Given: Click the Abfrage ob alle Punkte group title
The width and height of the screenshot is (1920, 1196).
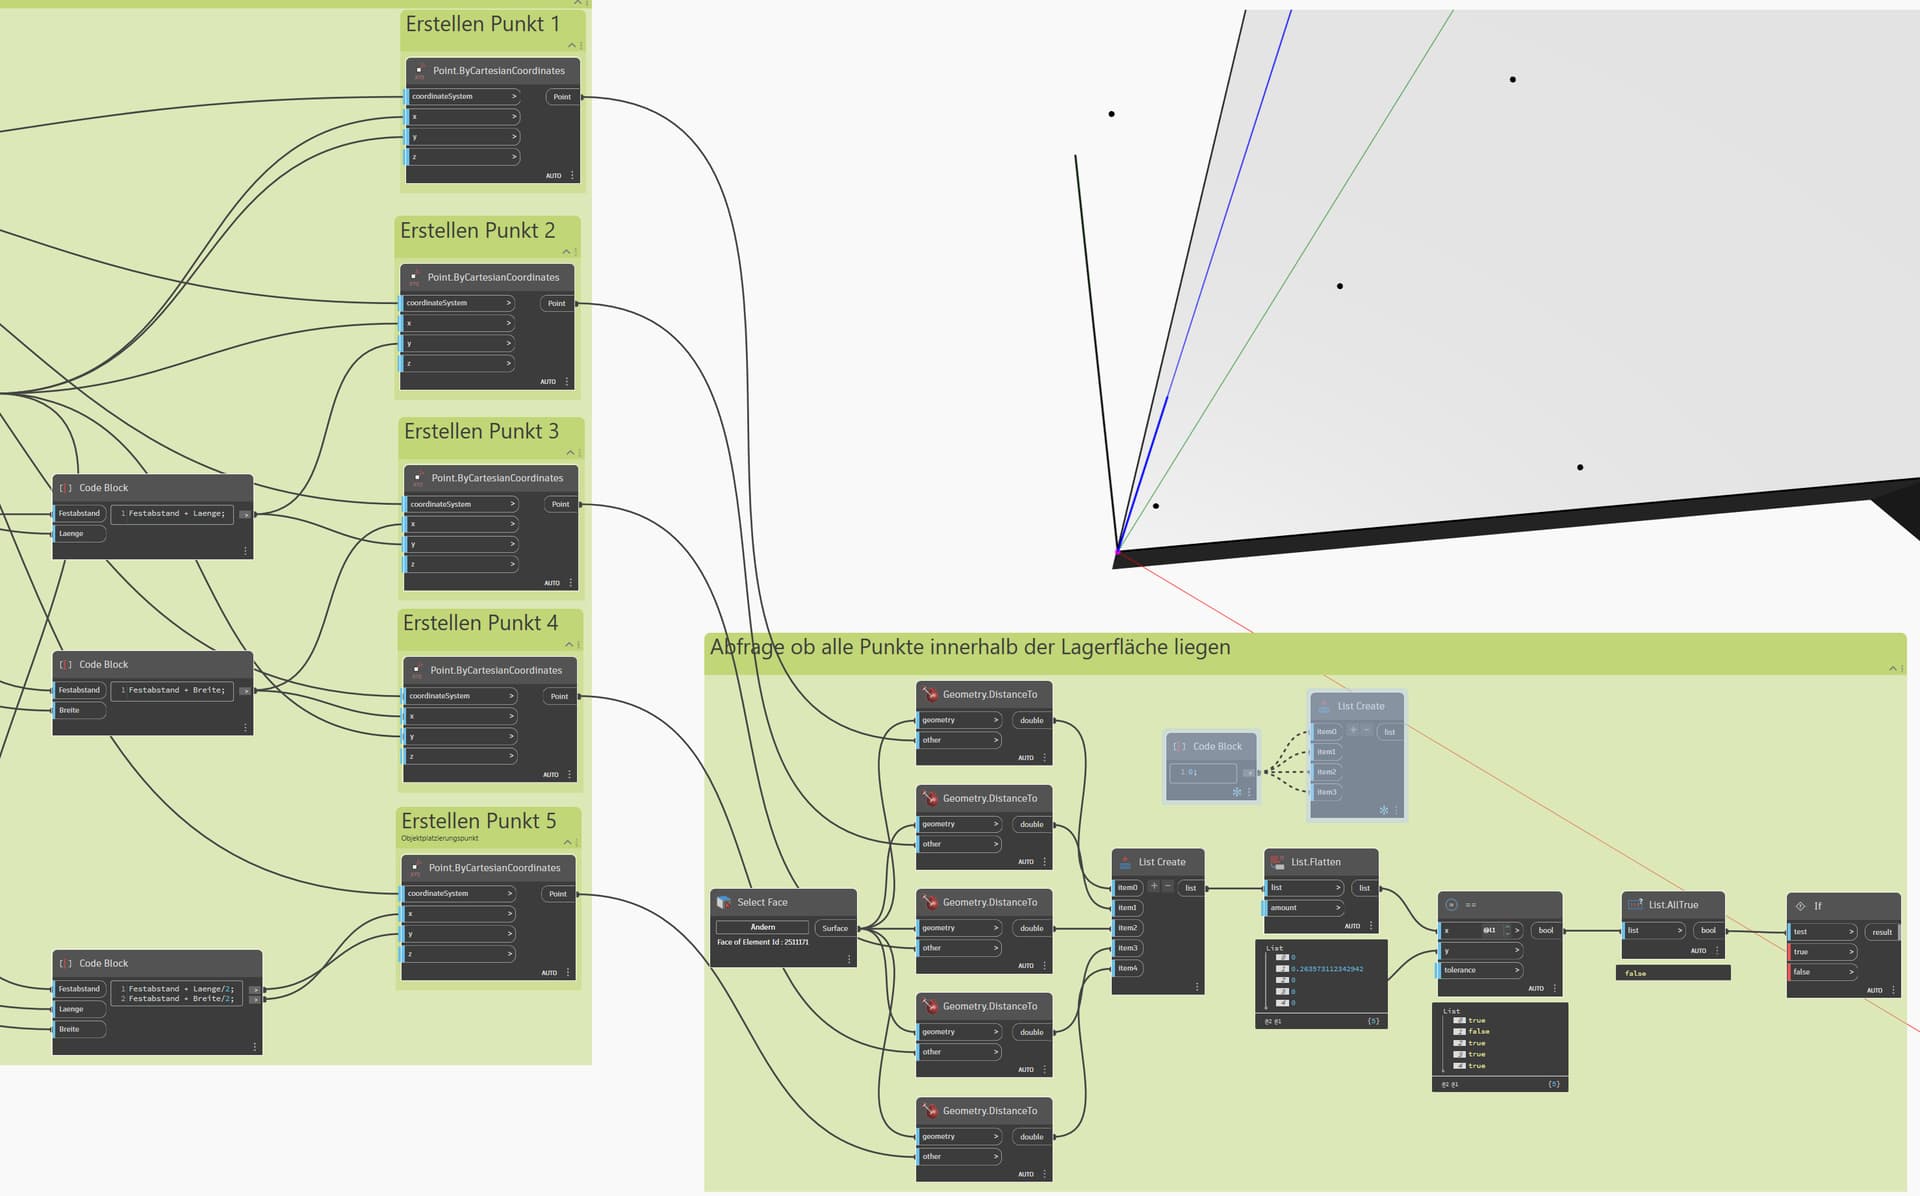Looking at the screenshot, I should coord(970,648).
